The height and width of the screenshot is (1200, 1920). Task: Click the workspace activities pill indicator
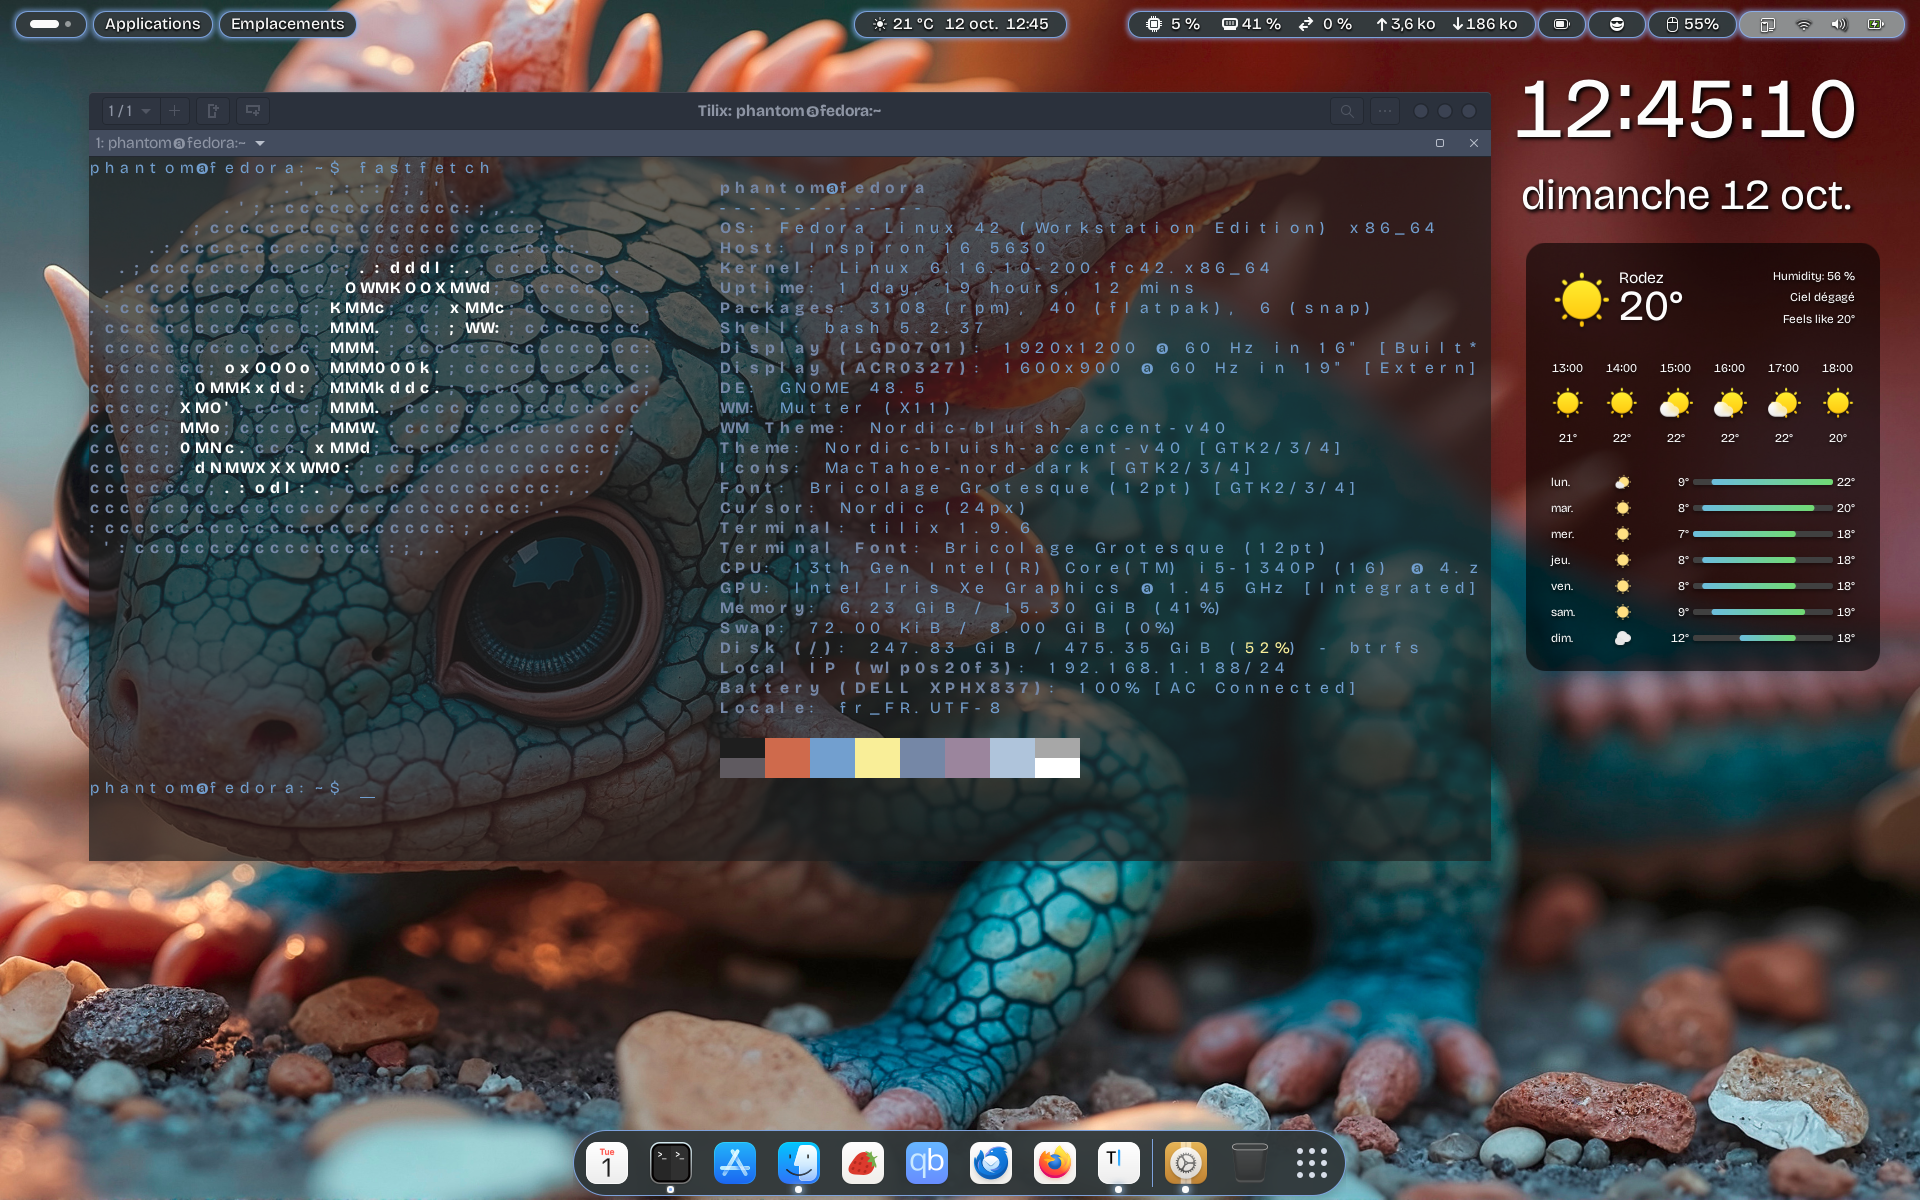(x=50, y=24)
